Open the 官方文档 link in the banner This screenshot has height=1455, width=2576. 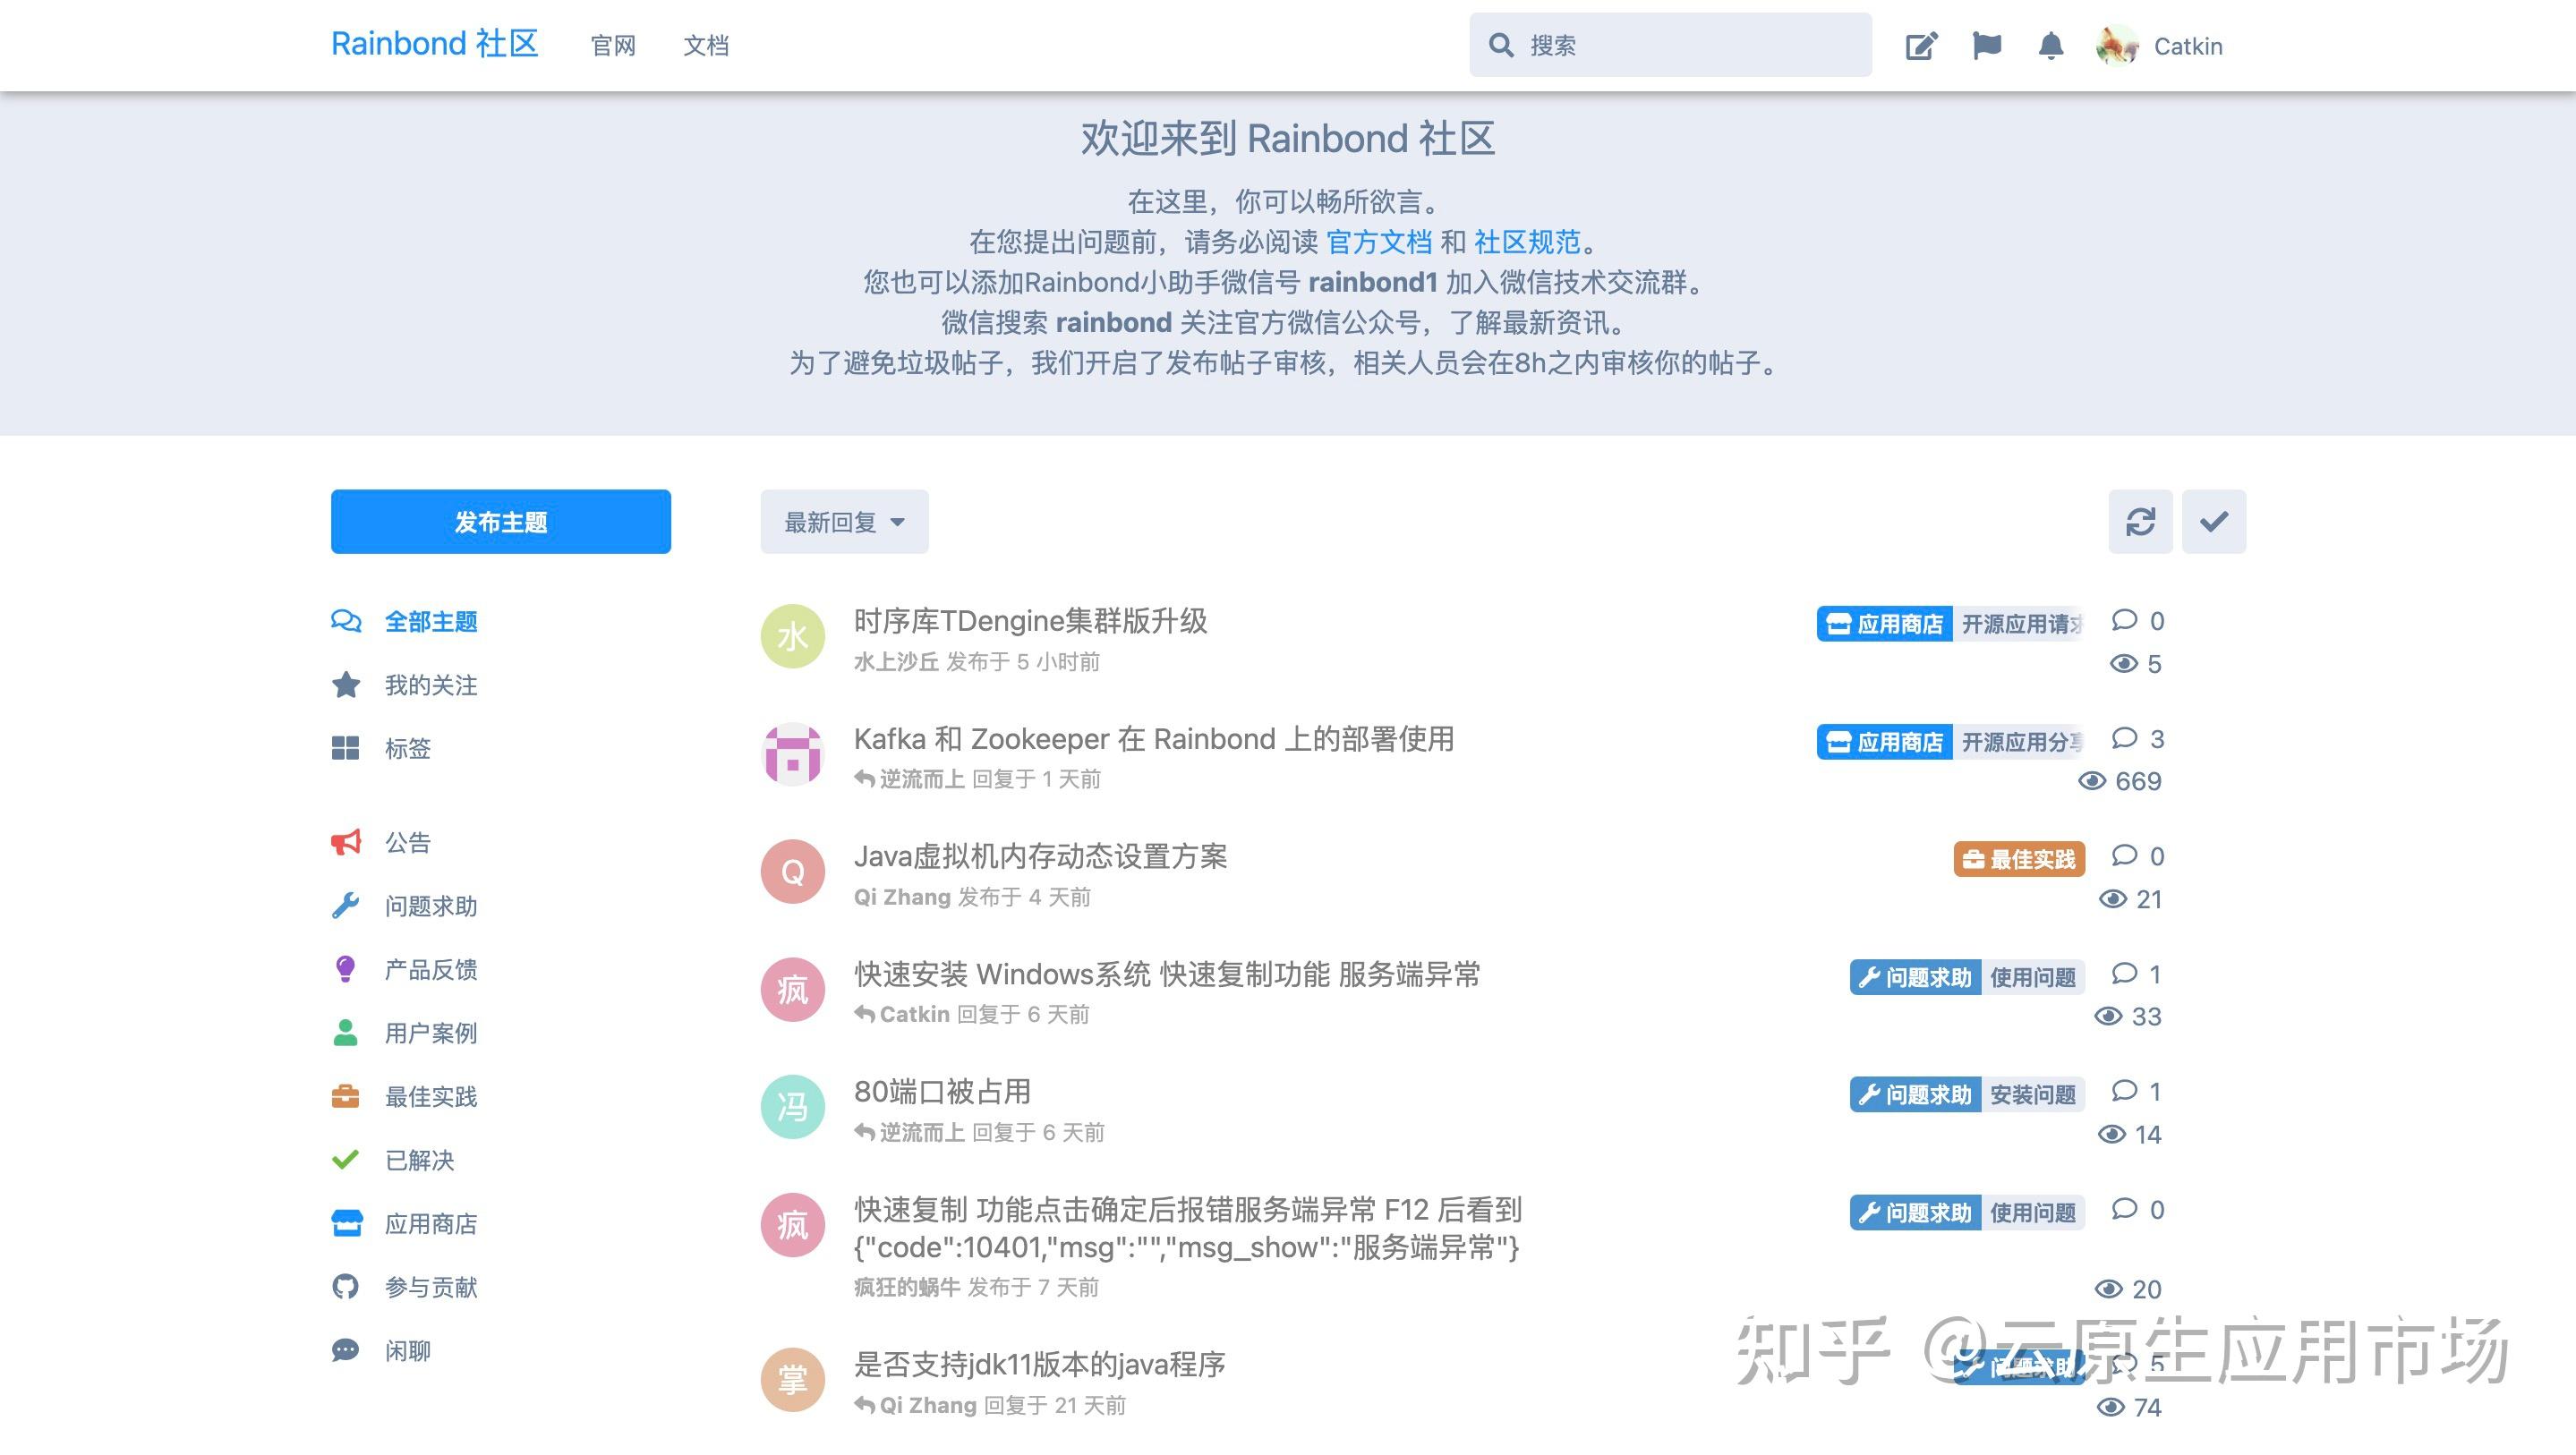[x=1380, y=242]
